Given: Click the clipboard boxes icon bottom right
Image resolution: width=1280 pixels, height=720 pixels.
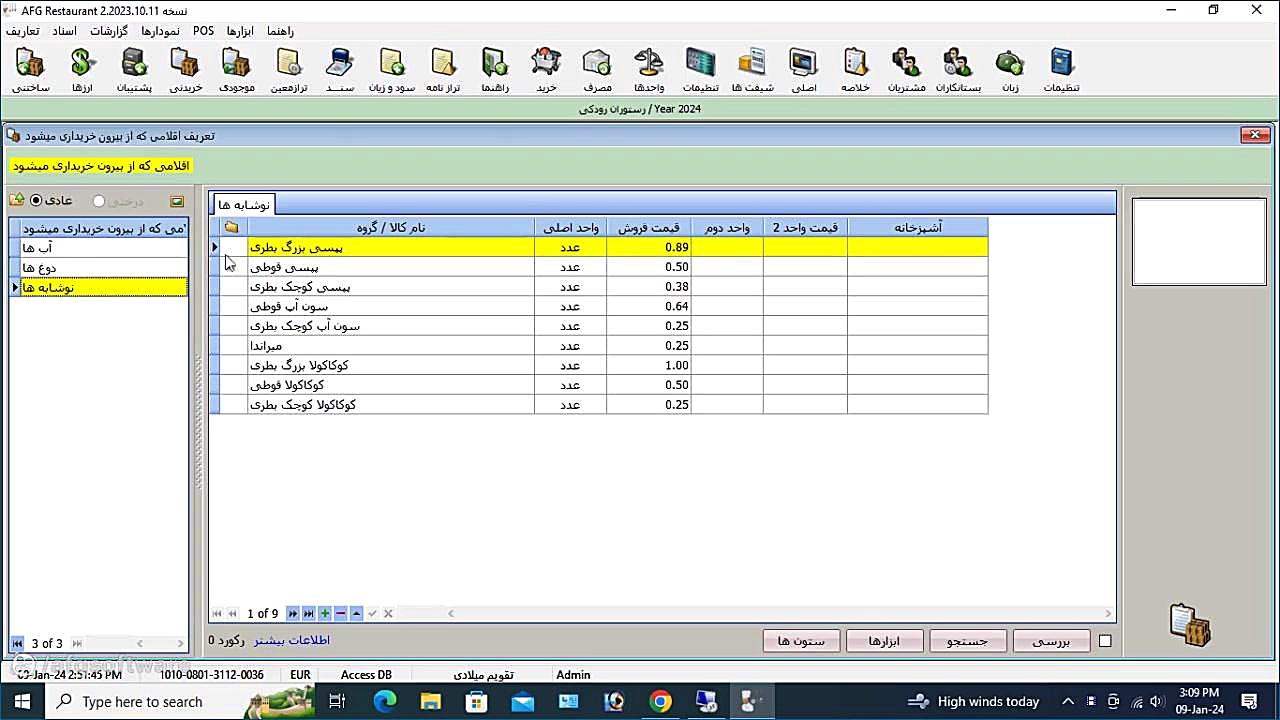Looking at the screenshot, I should coord(1190,625).
